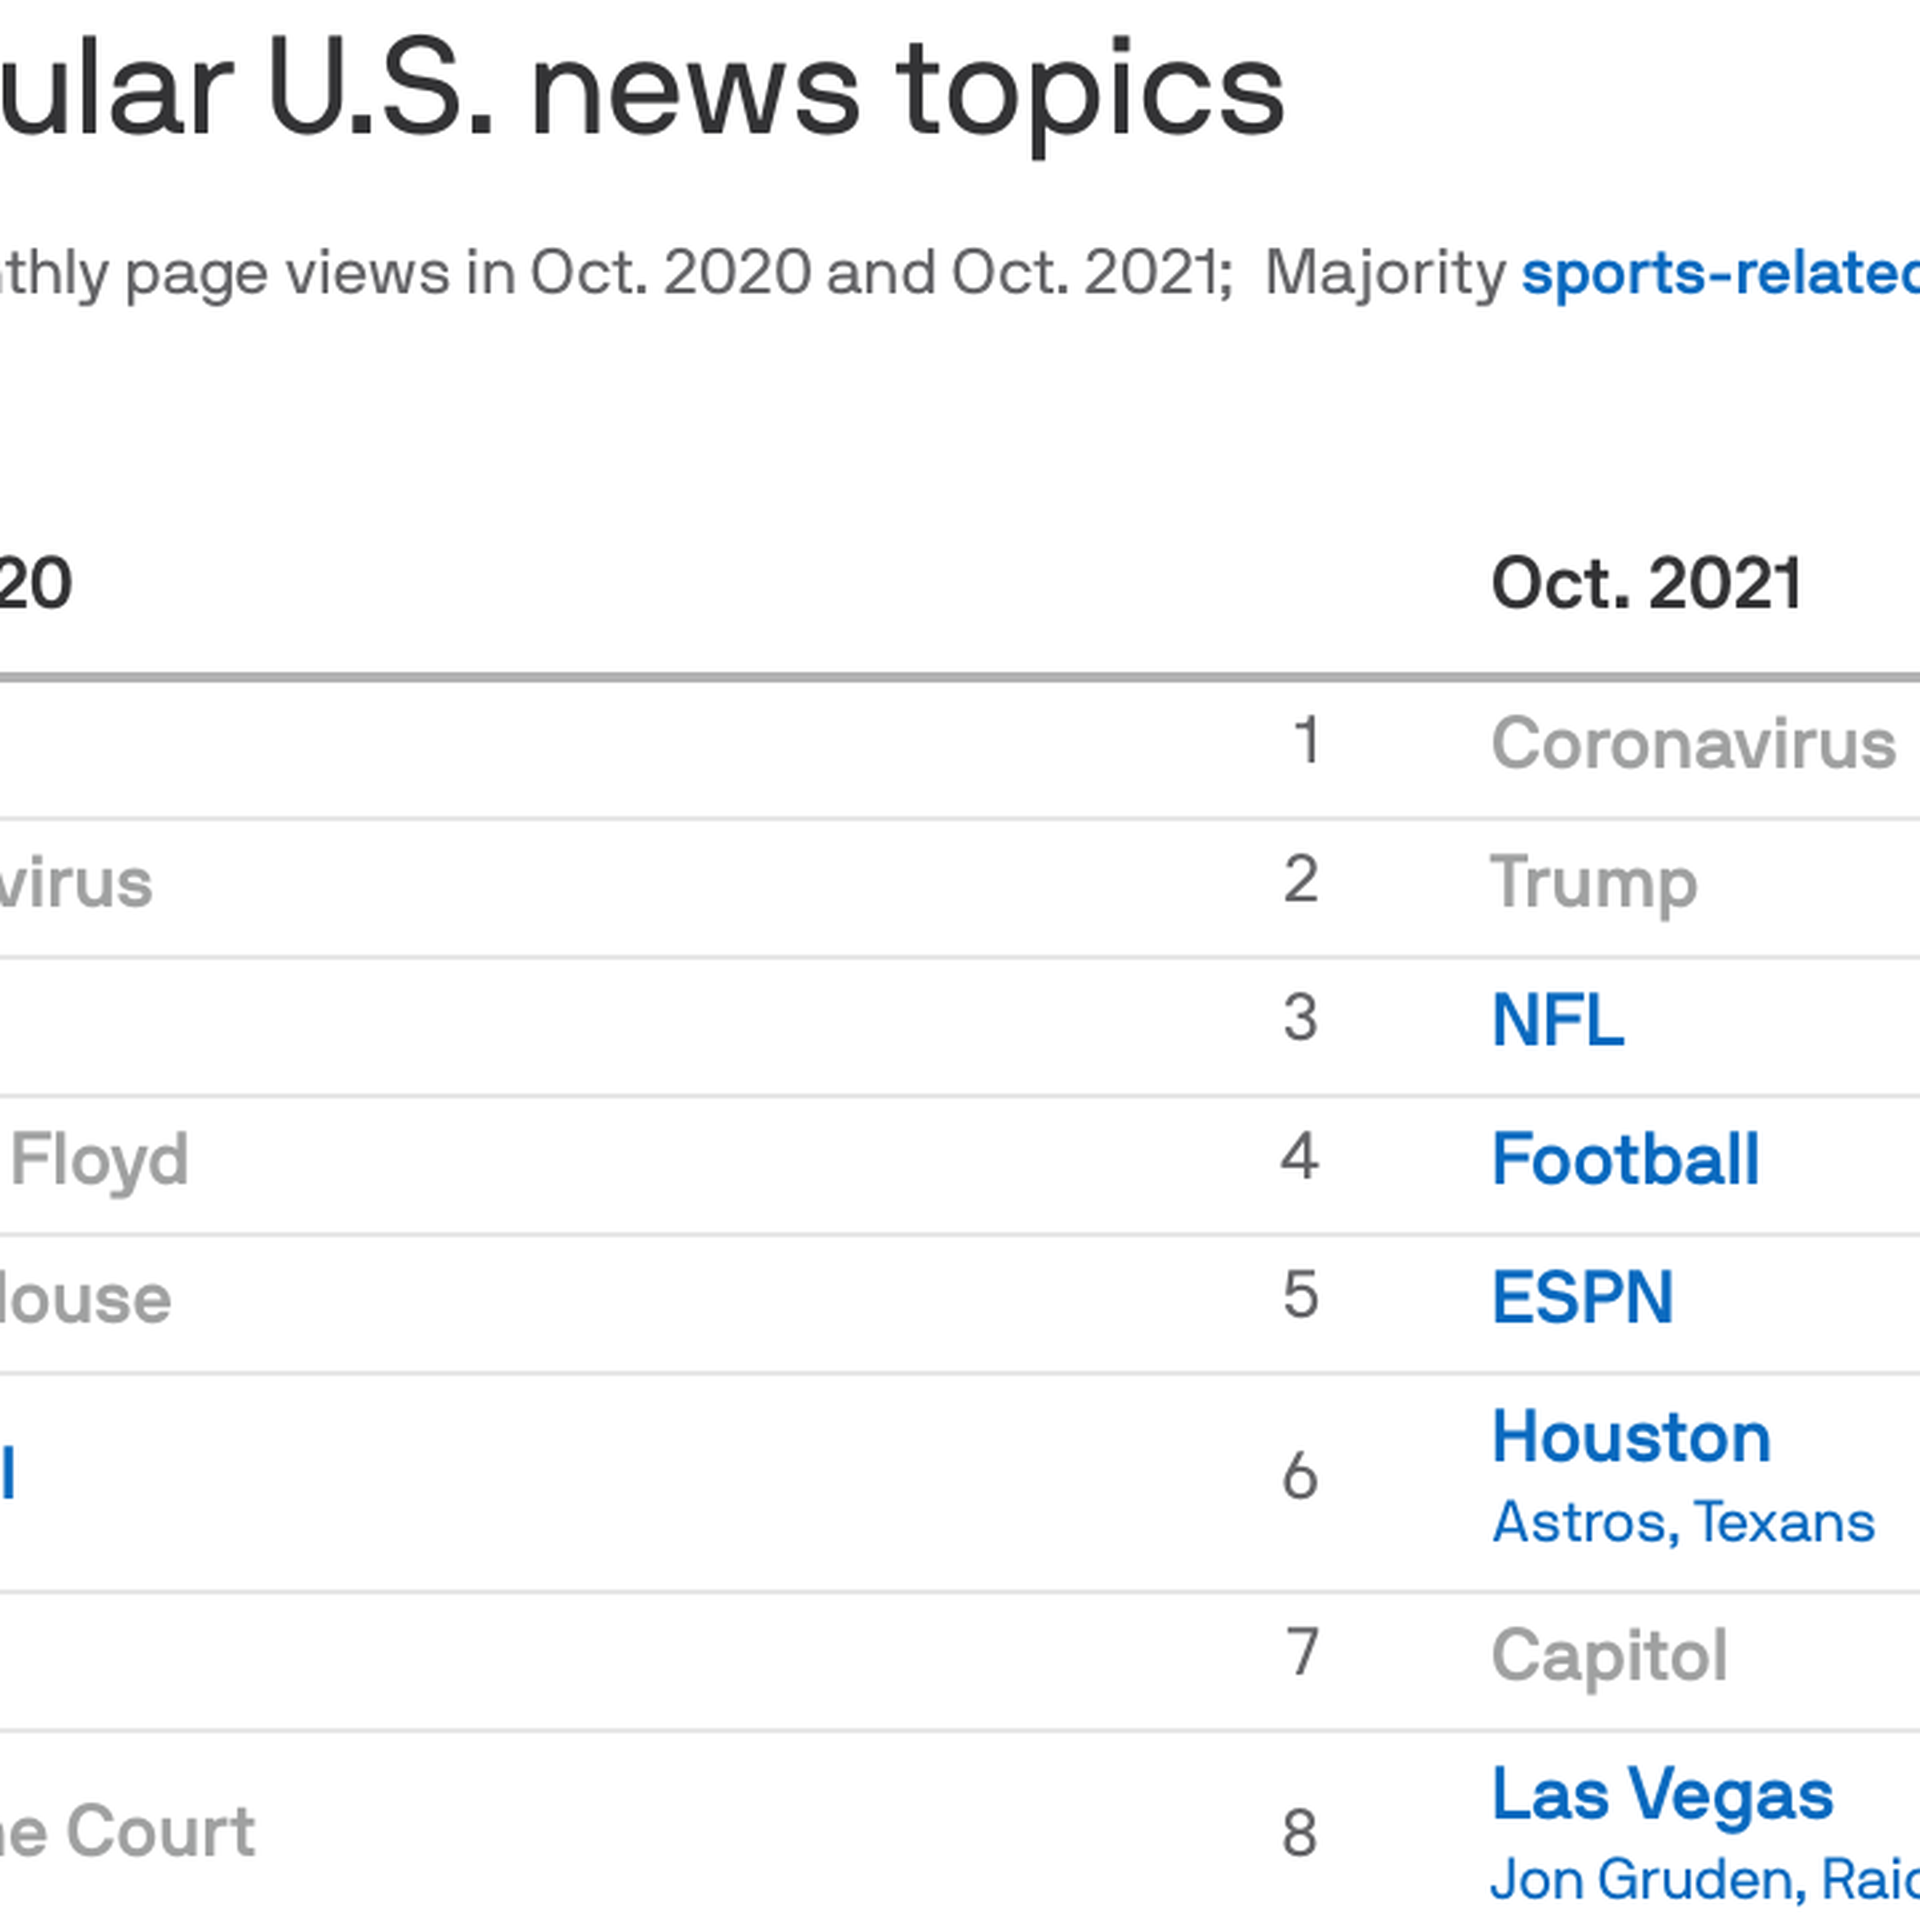Select the 'Coronavirus' entry ranked 1

[1693, 744]
